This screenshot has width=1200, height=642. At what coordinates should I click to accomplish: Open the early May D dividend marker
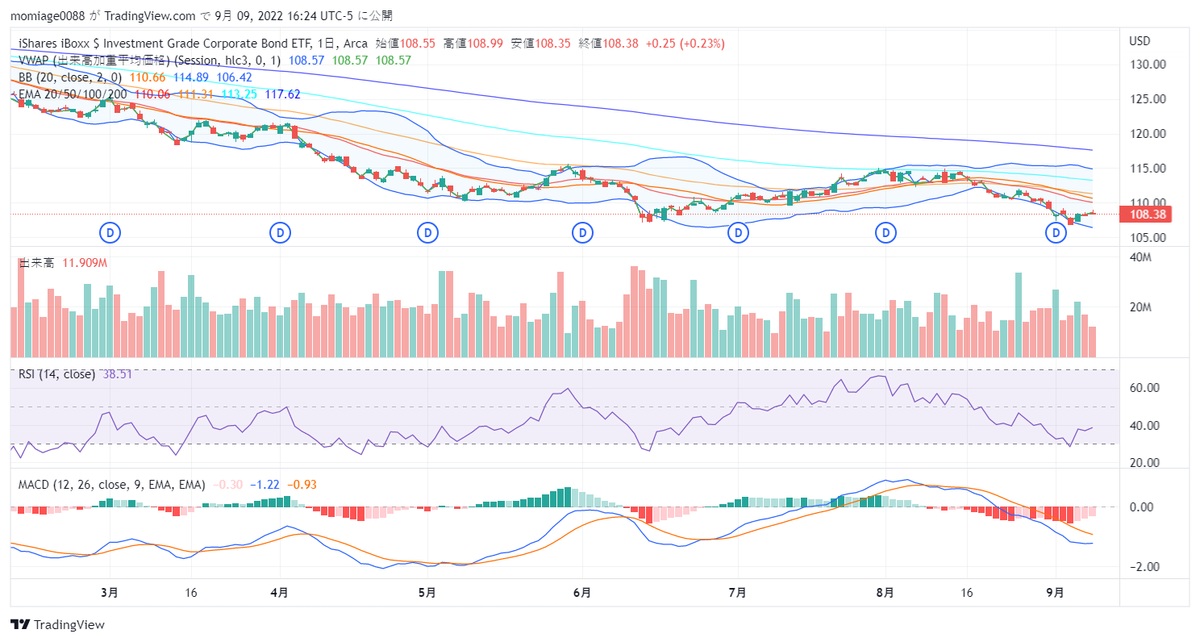(x=428, y=232)
